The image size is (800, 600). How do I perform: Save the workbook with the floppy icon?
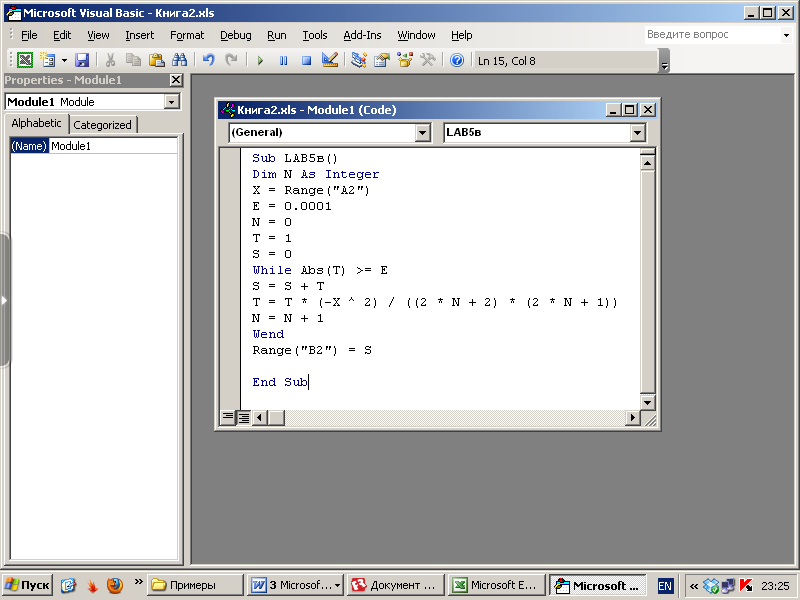point(82,60)
